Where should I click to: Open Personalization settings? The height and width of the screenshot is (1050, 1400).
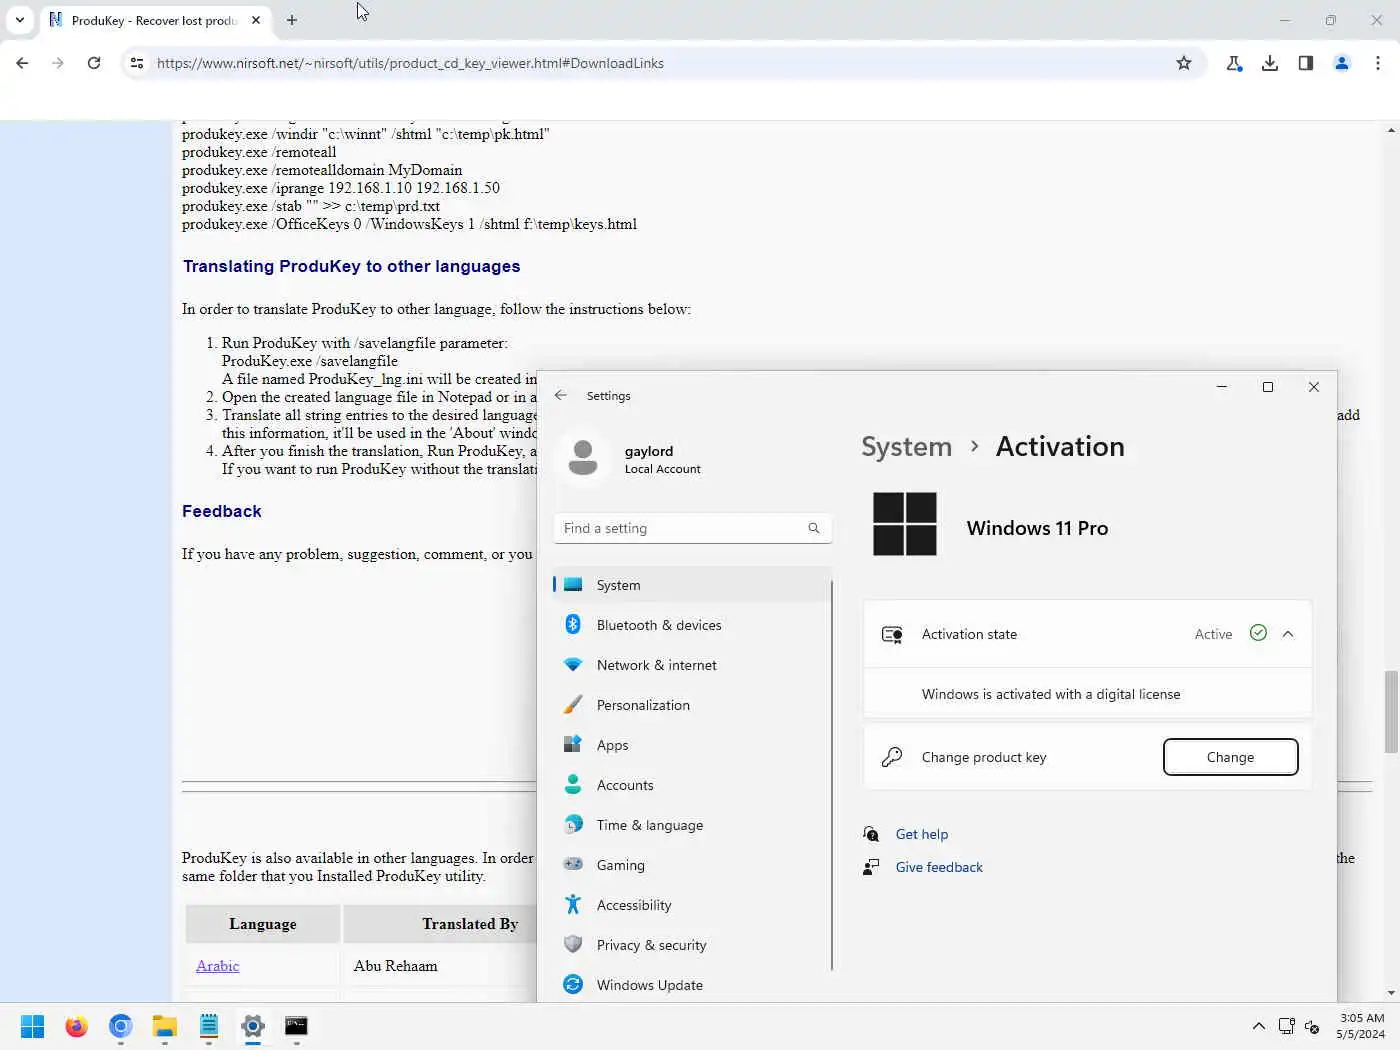(692, 705)
